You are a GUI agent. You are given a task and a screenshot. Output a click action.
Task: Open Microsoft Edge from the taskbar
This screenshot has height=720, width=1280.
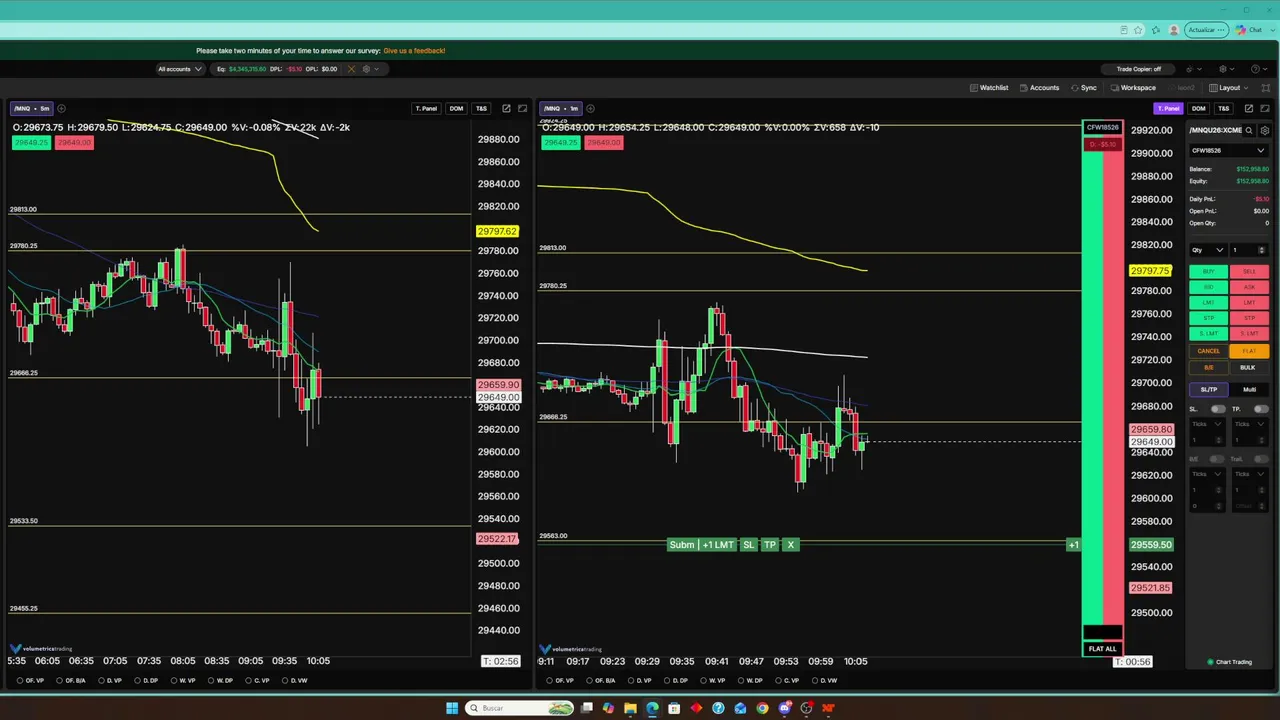click(652, 708)
